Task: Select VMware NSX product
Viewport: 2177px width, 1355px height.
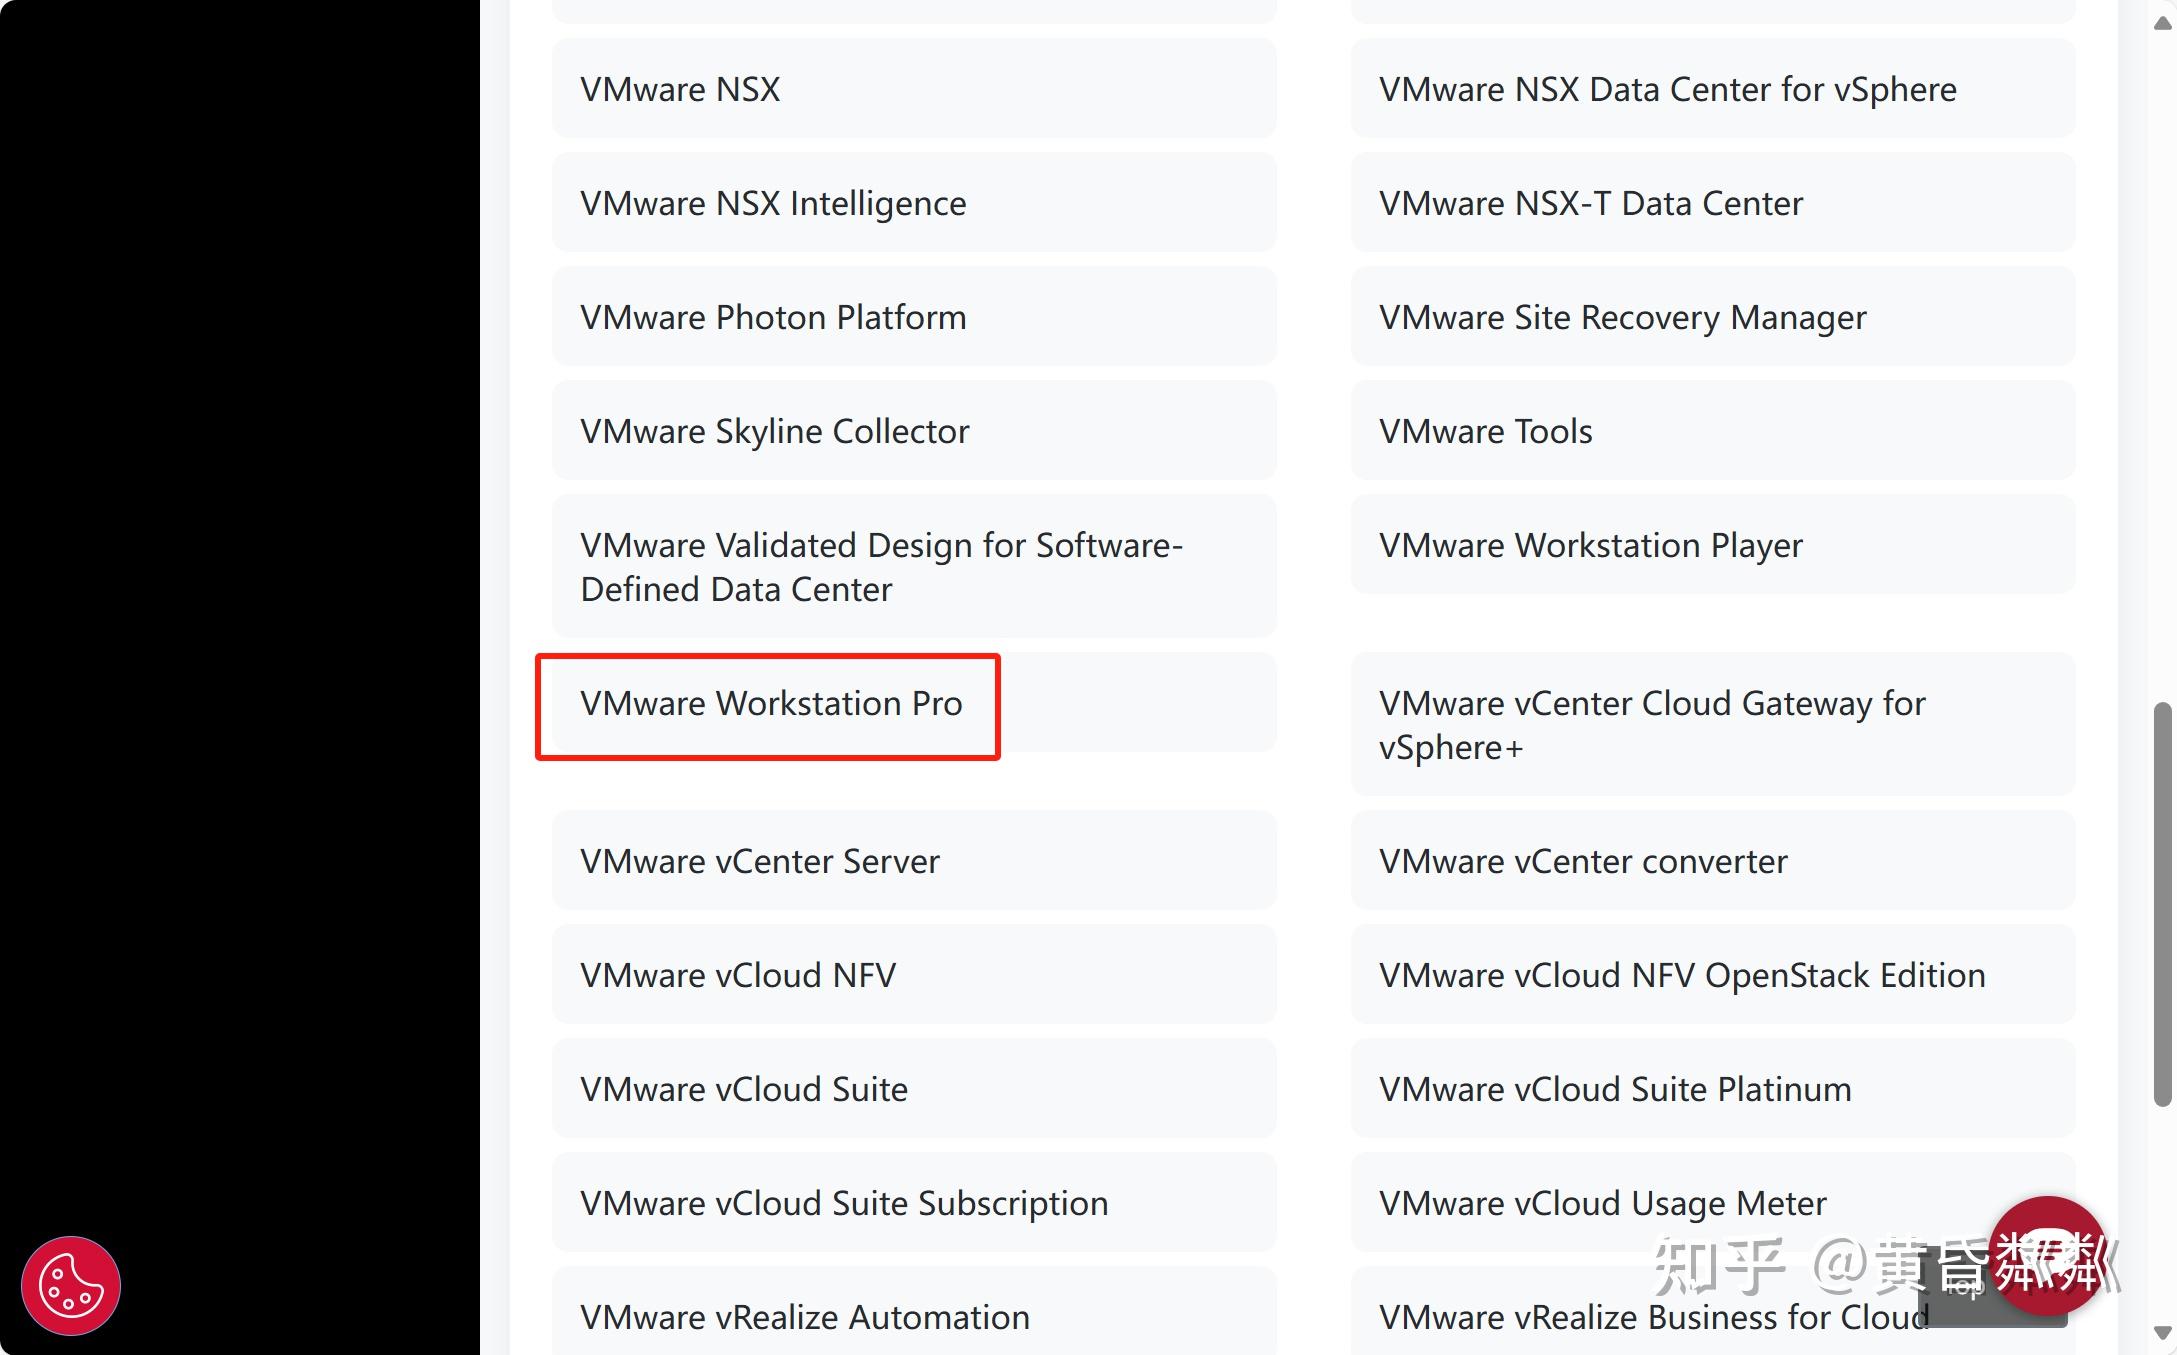Action: point(680,90)
